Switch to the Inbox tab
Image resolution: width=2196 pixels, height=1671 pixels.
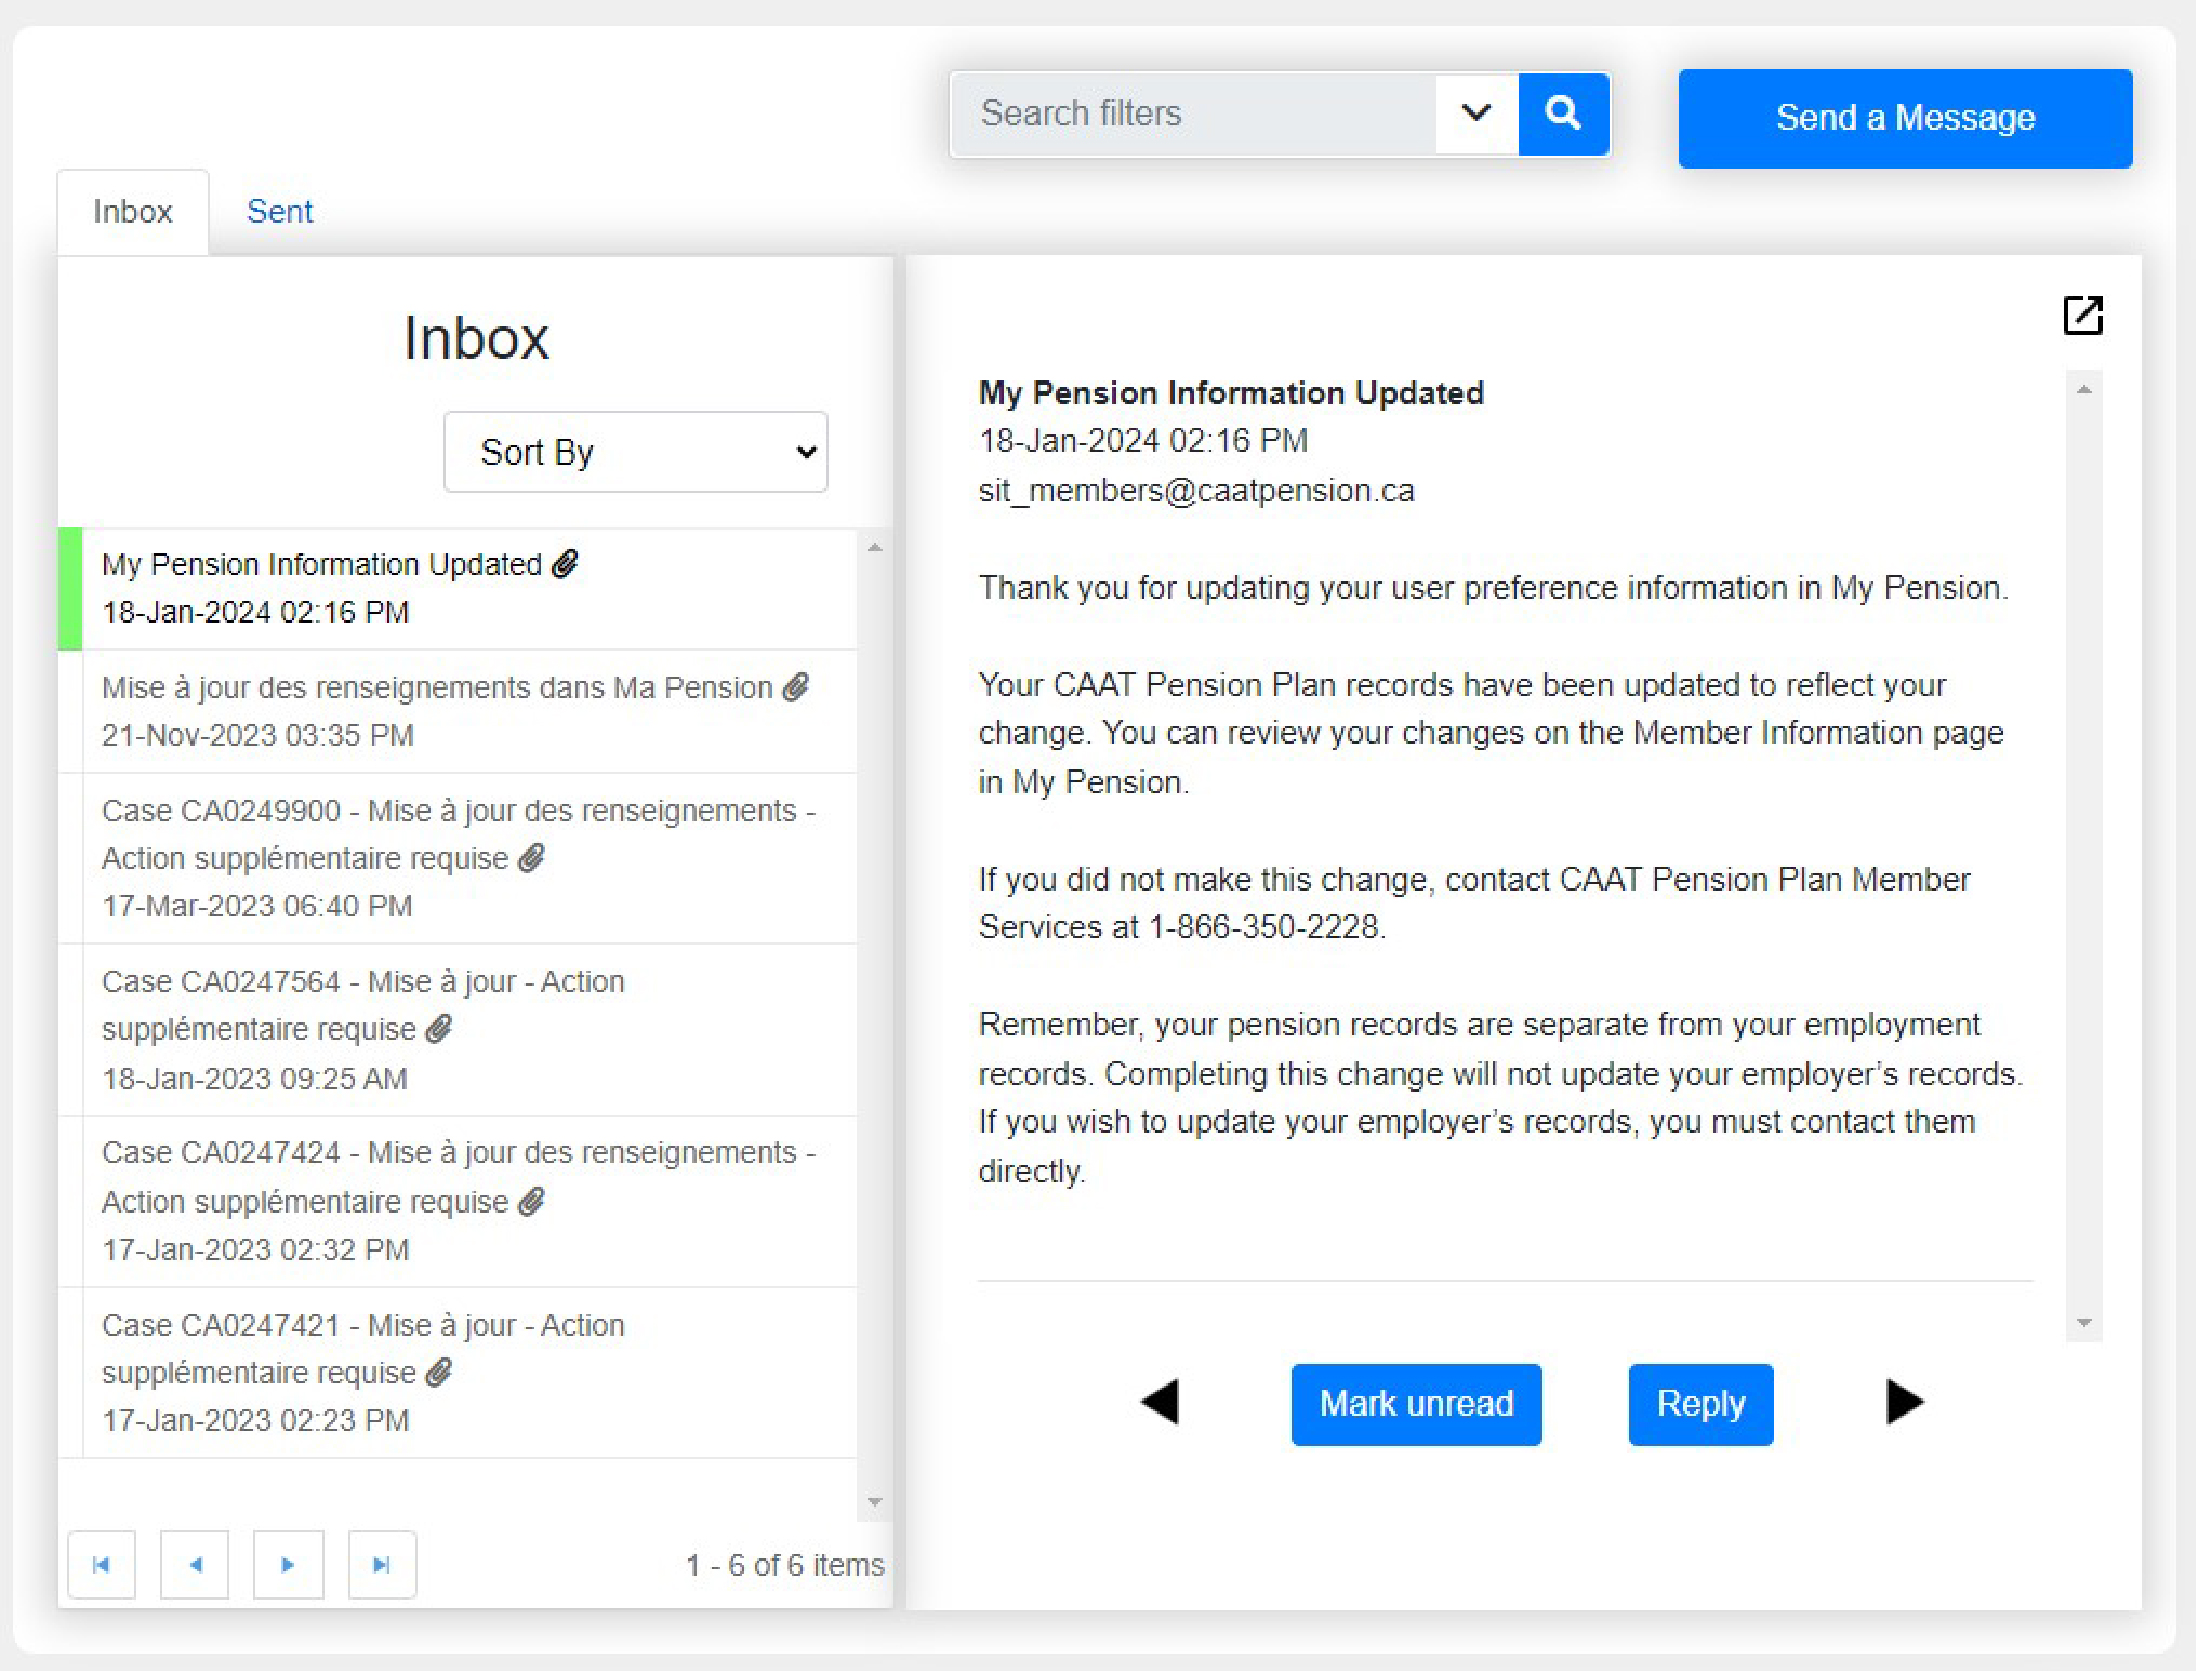(x=133, y=212)
